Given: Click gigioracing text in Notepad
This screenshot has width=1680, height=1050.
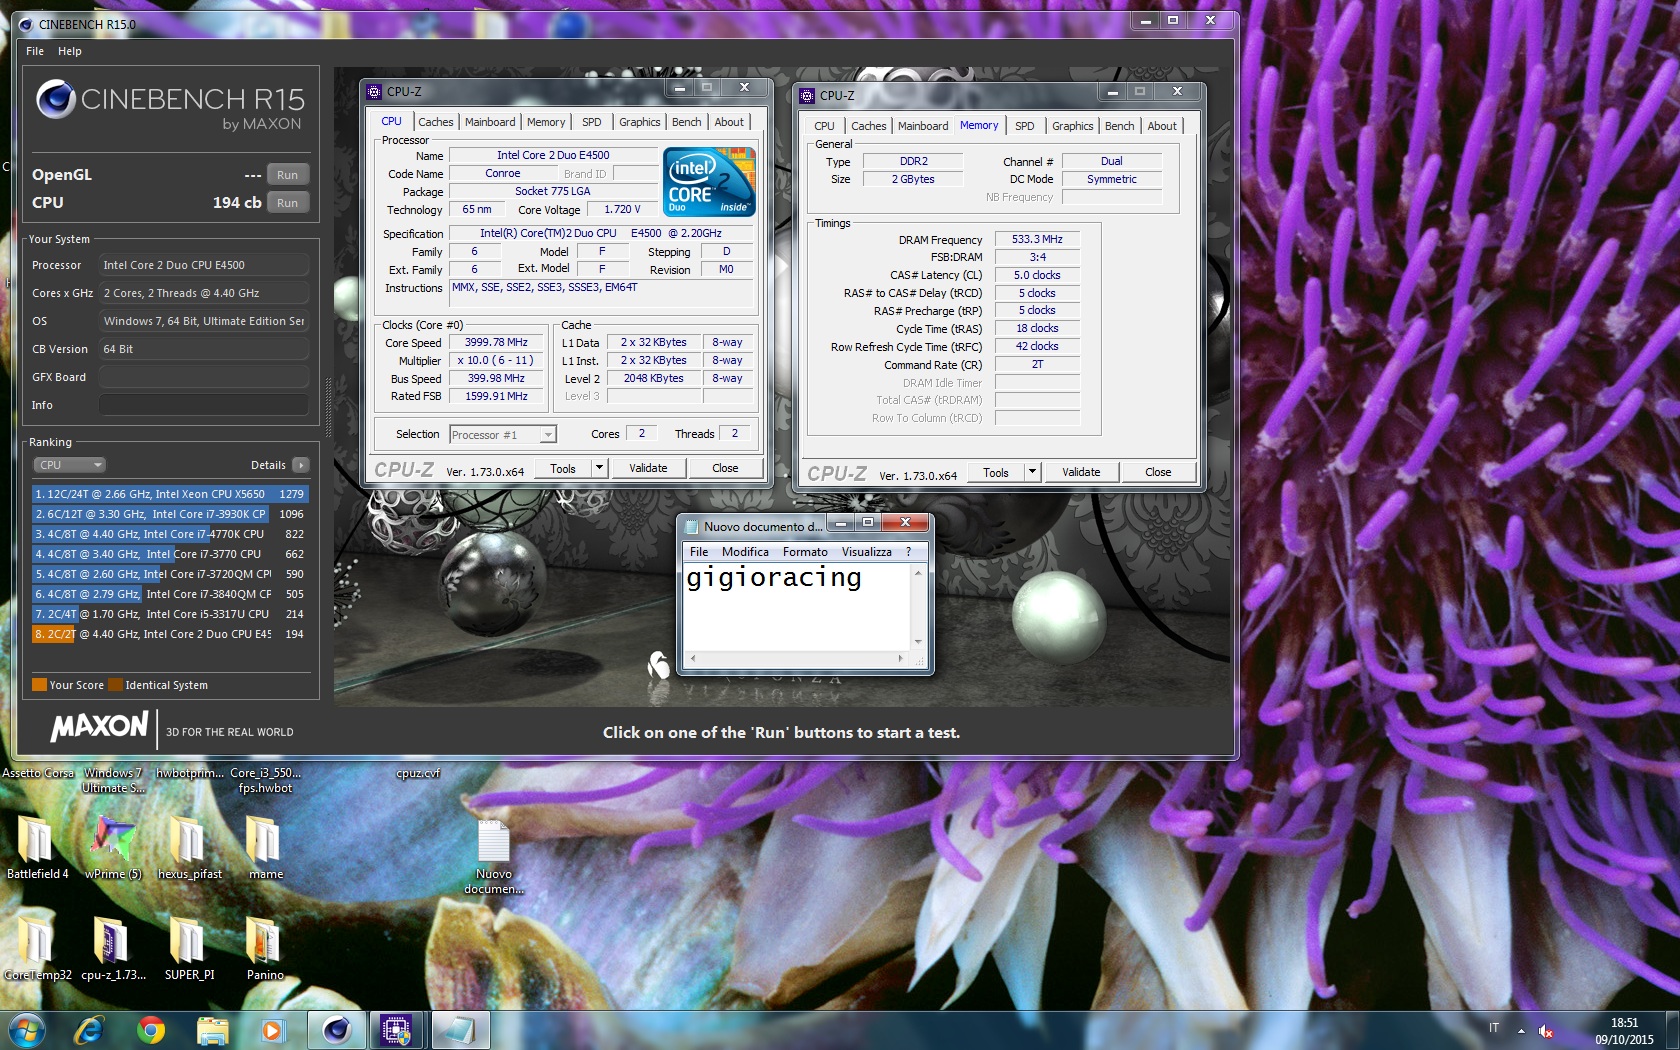Looking at the screenshot, I should click(773, 578).
